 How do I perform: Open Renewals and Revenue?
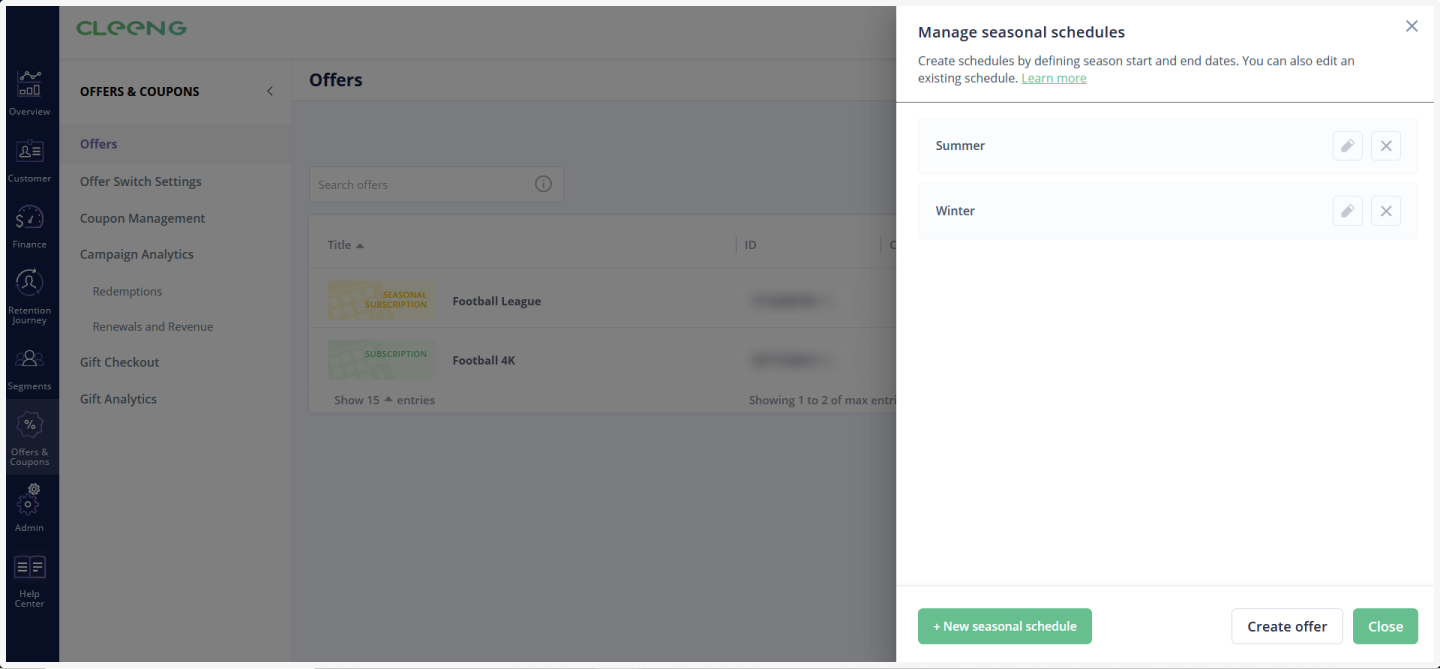(x=153, y=326)
